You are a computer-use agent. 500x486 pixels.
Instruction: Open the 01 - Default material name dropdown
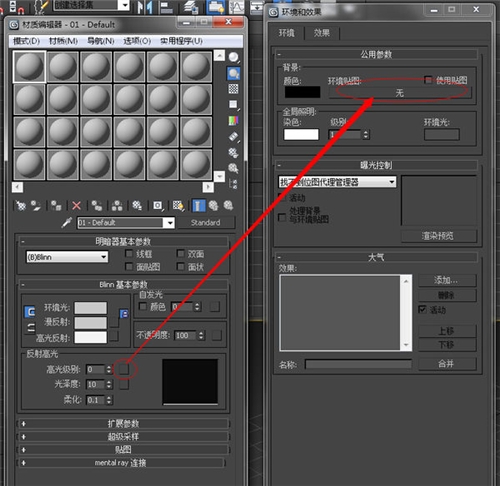point(170,222)
